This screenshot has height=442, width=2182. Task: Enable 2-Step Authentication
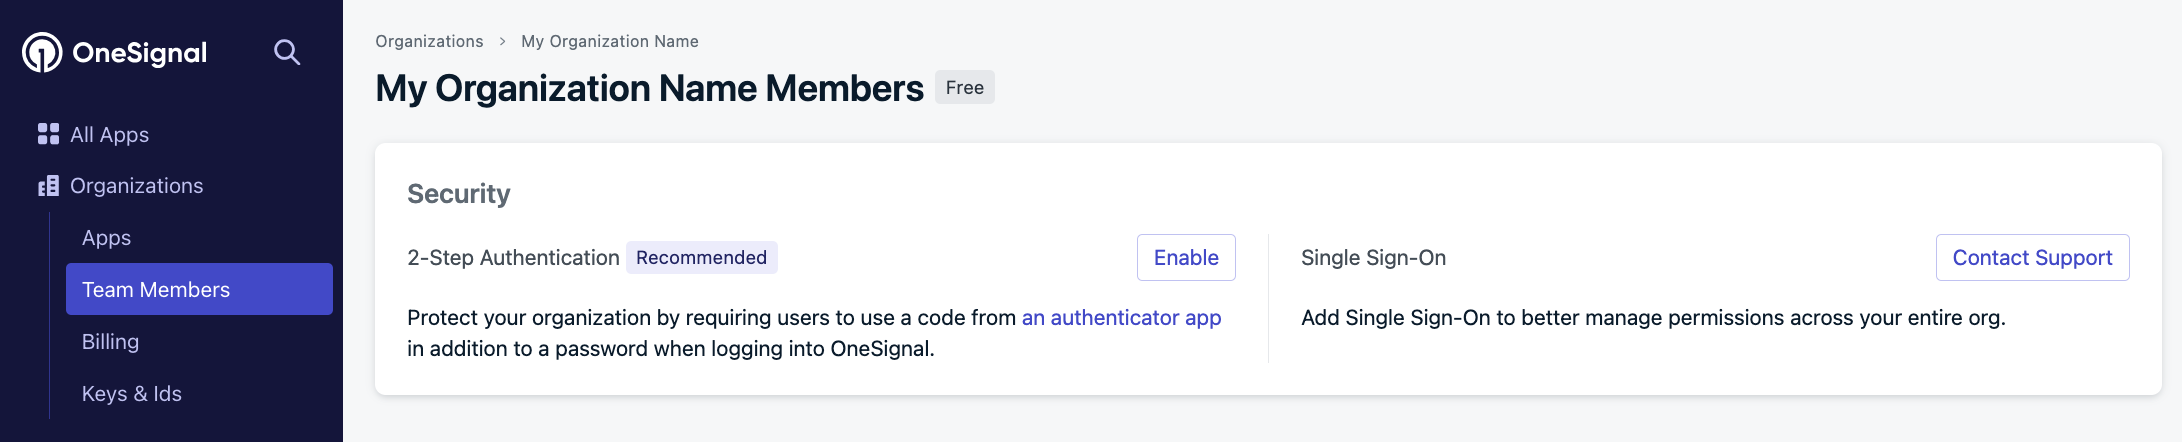1186,257
